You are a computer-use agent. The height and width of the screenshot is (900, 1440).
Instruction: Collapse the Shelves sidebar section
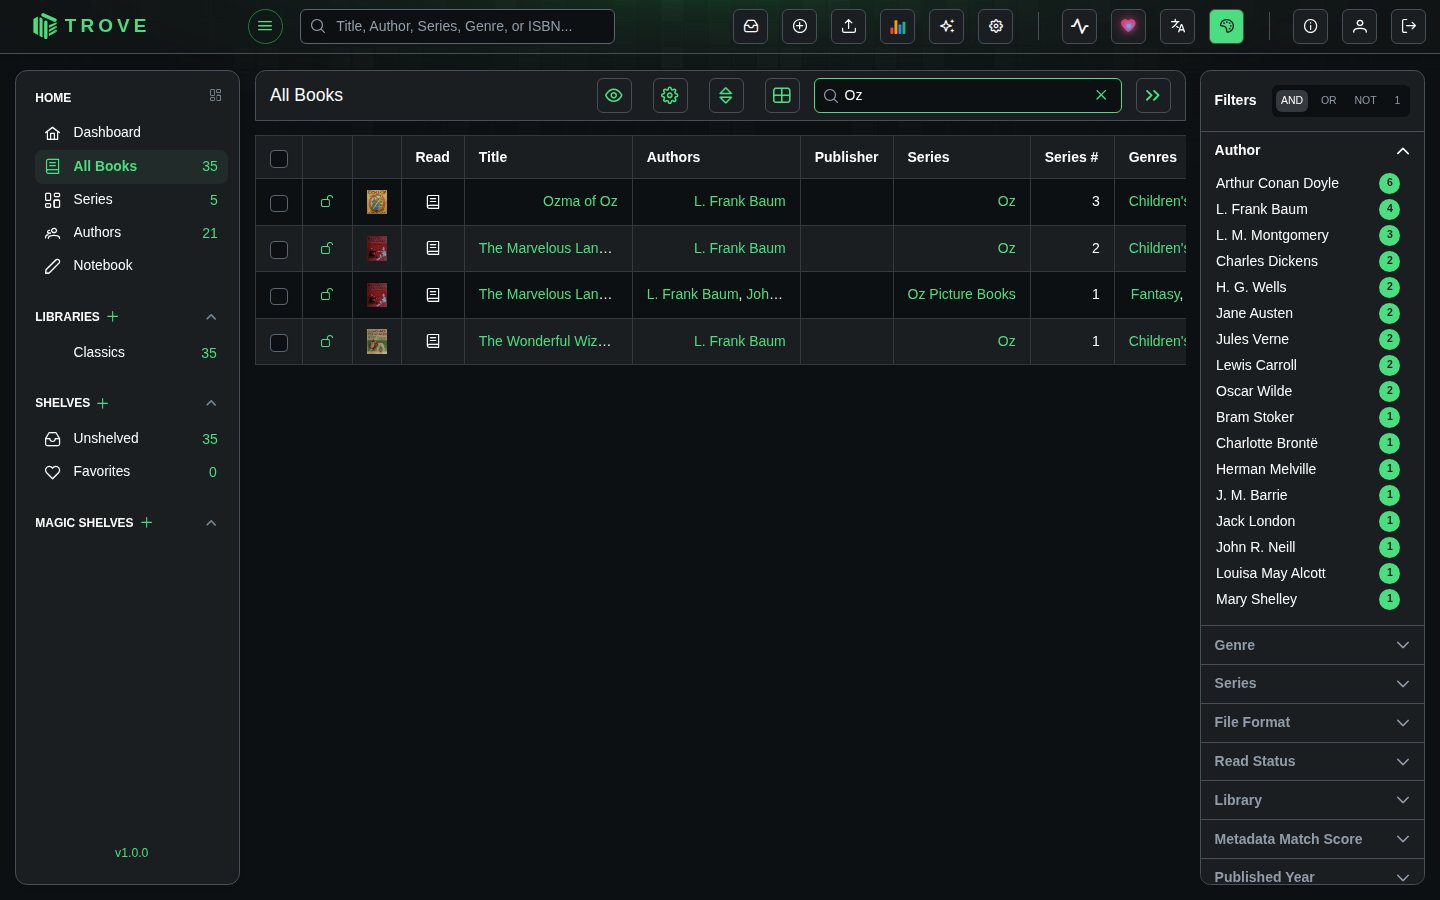(211, 403)
